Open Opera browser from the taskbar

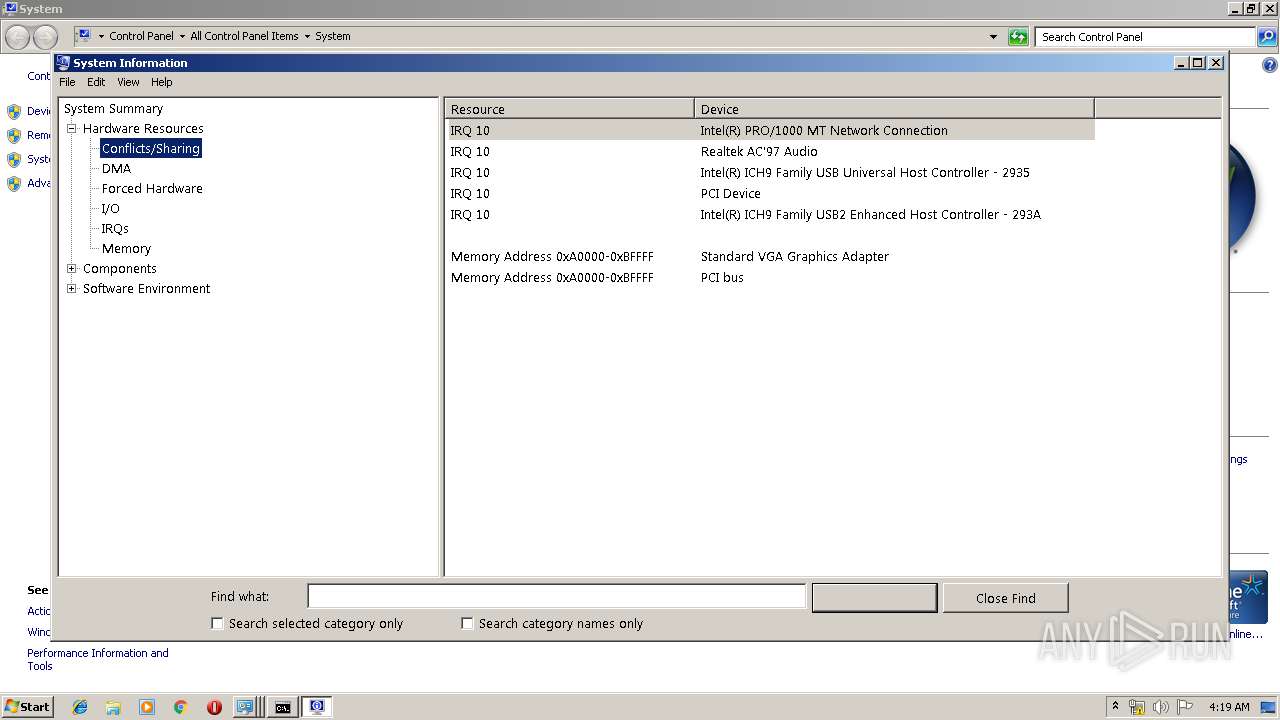(x=214, y=707)
